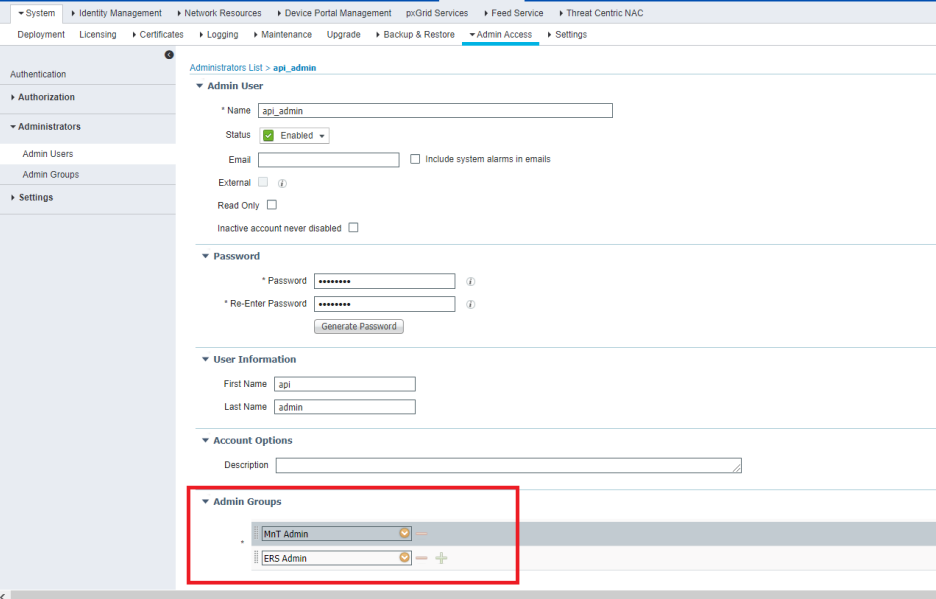Image resolution: width=936 pixels, height=599 pixels.
Task: Open the MnT Admin group dropdown
Action: point(403,533)
